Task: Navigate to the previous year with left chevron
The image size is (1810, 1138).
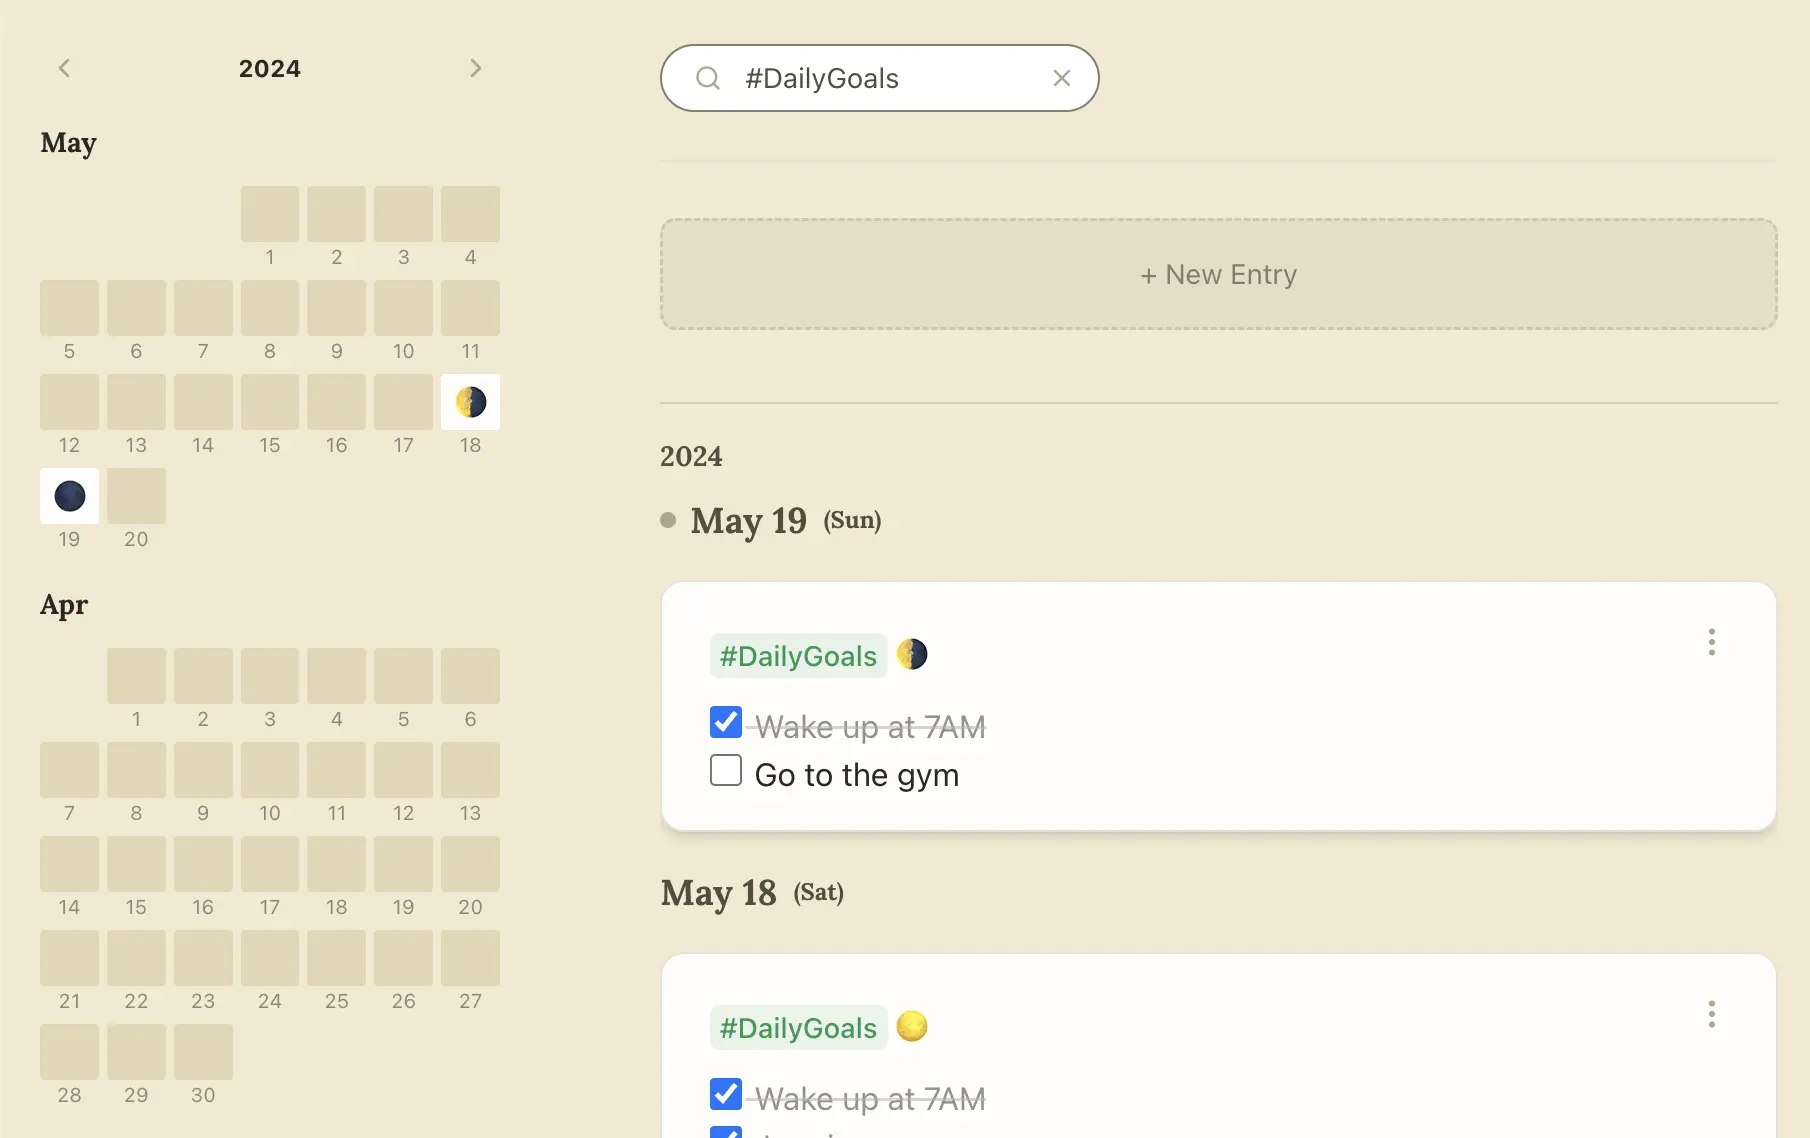Action: (x=64, y=67)
